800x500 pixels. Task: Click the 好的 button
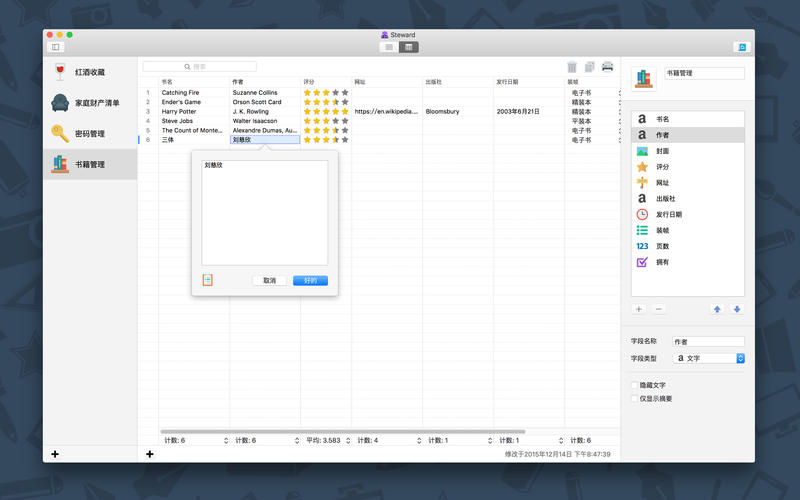310,281
